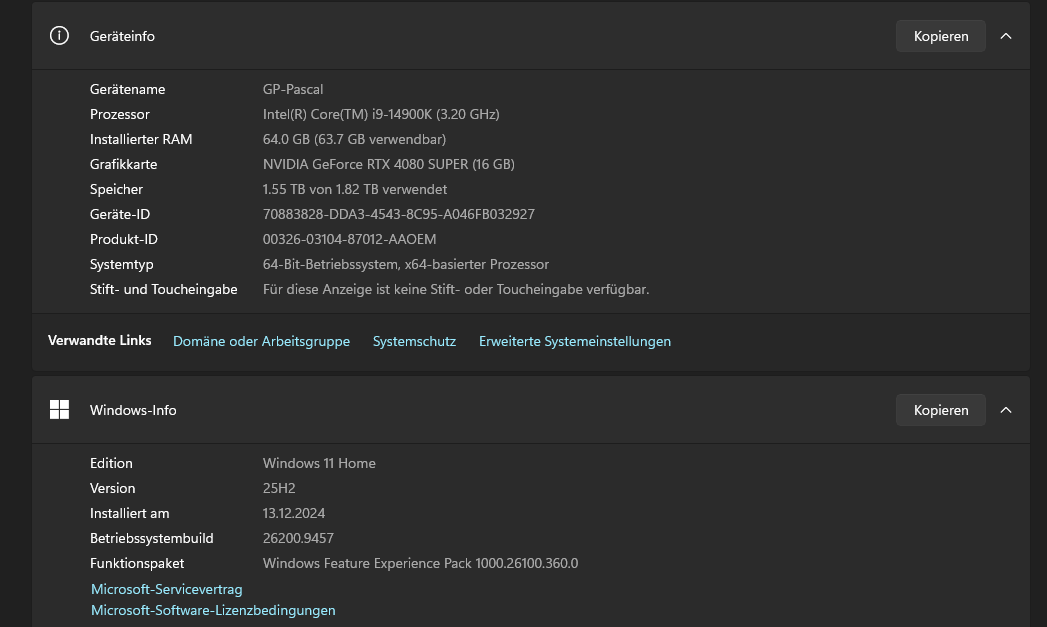Click the Funktionspaket Feature Experience Pack value
The image size is (1047, 627).
[420, 563]
